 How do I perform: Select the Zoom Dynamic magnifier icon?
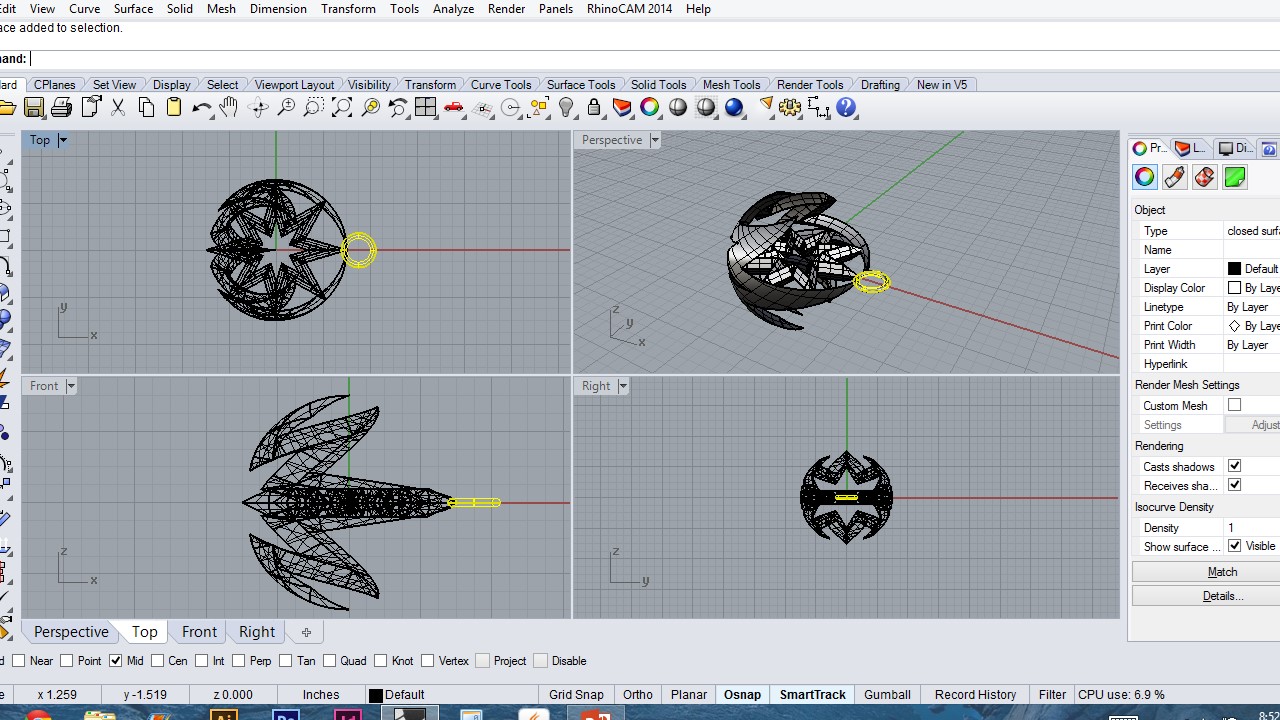tap(286, 108)
